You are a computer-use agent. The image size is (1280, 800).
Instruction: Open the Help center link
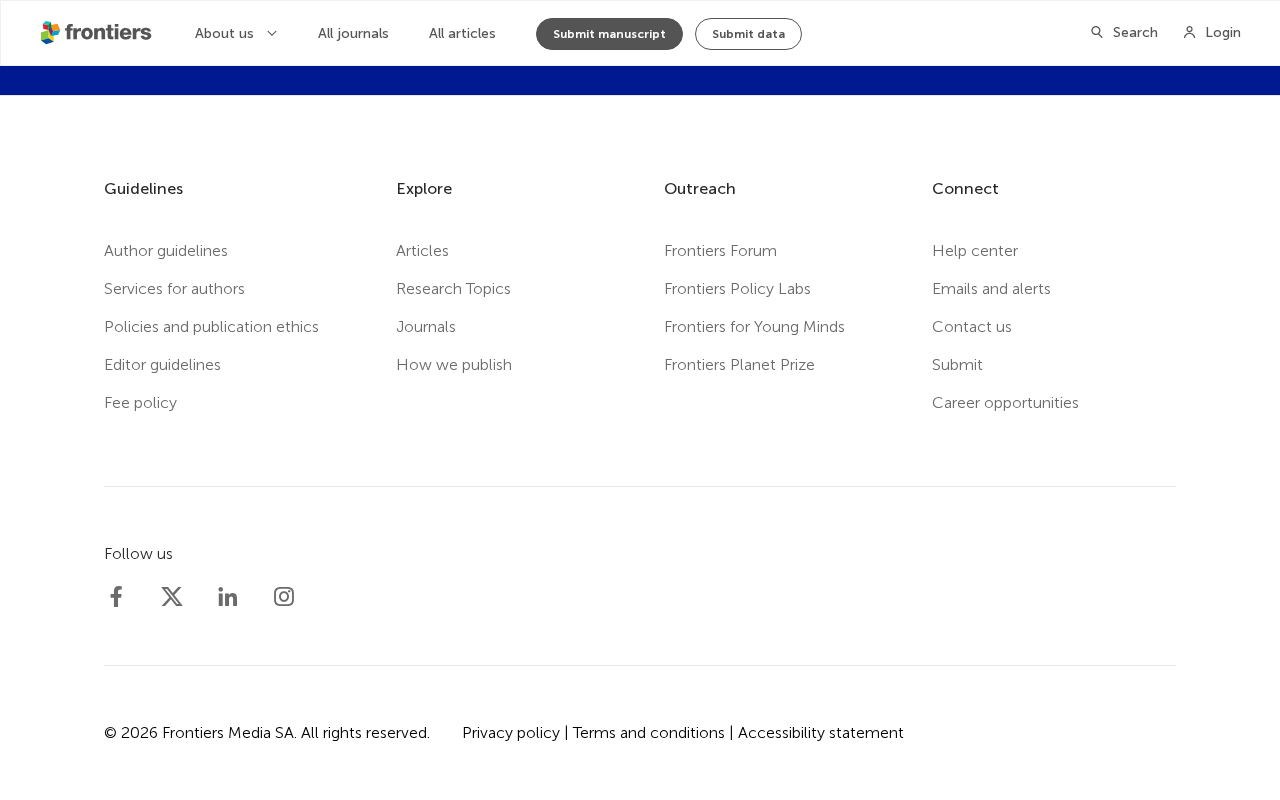coord(975,251)
